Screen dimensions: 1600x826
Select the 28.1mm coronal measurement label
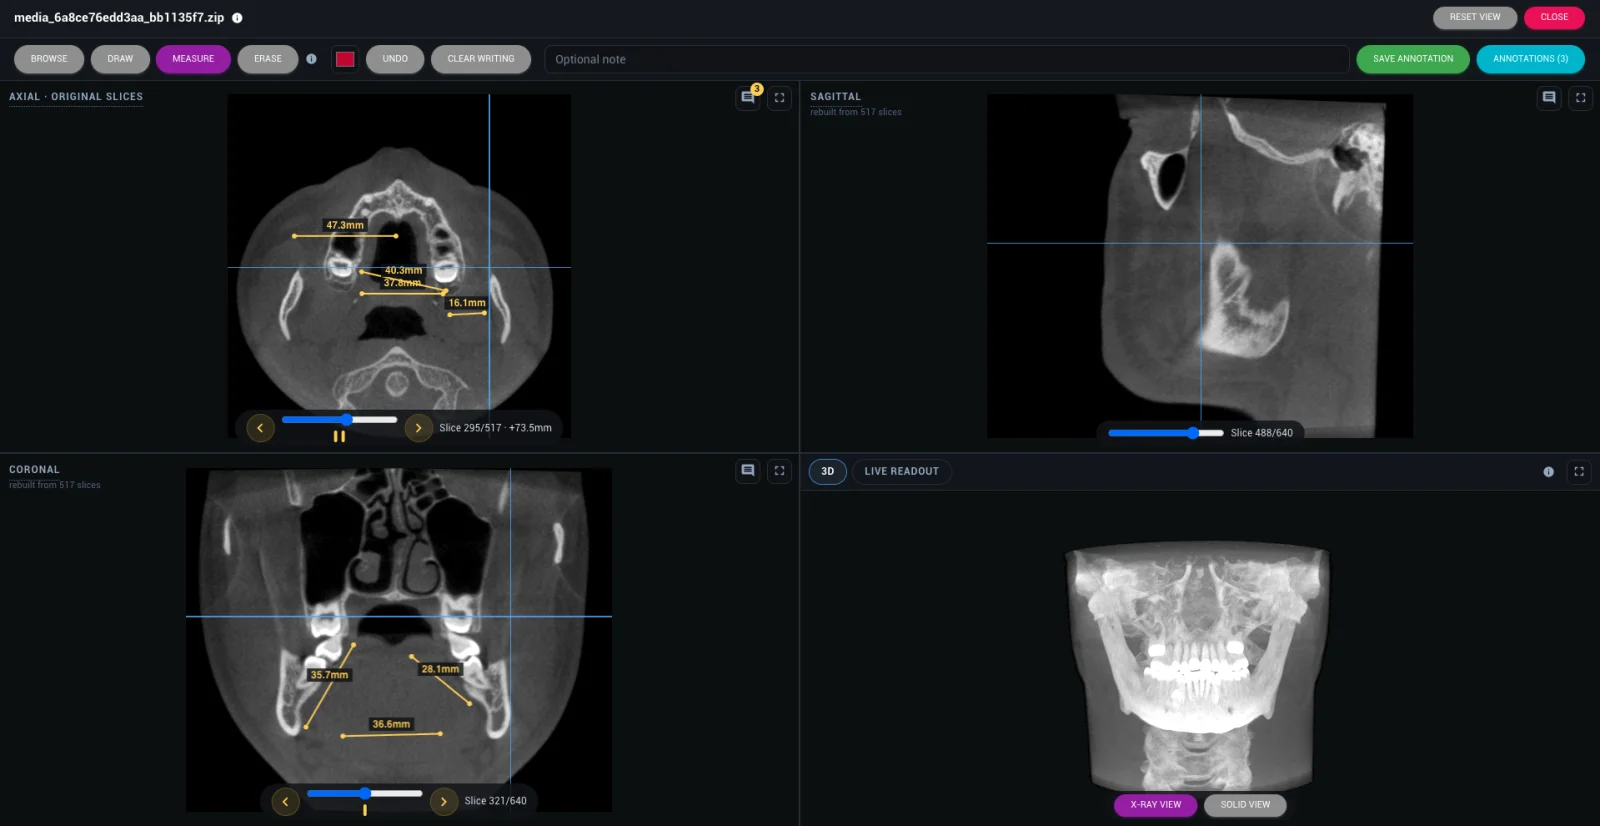[x=440, y=669]
